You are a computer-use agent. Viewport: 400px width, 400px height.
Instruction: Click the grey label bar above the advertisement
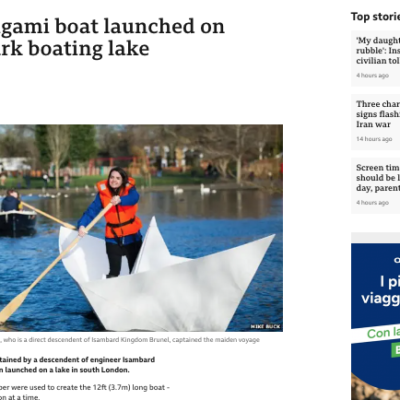click(x=375, y=237)
